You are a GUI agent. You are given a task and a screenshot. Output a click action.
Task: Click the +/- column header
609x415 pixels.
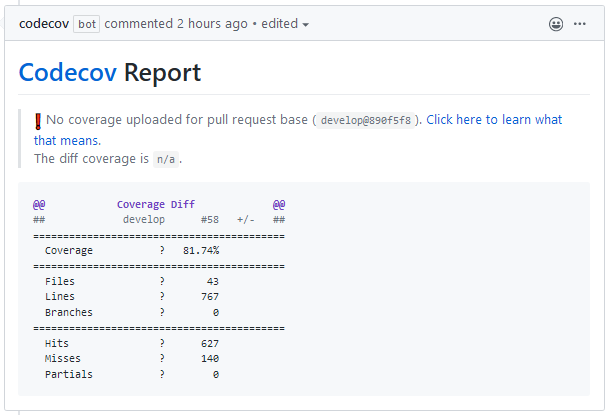[x=246, y=220]
